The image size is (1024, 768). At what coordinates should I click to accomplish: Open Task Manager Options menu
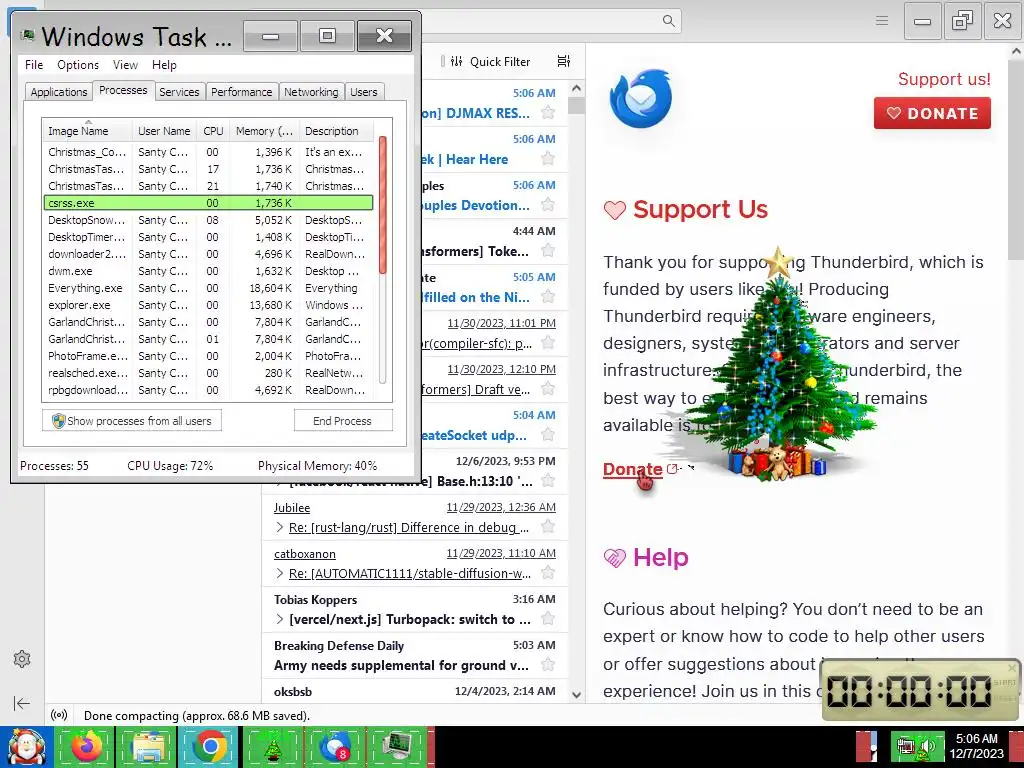tap(78, 65)
